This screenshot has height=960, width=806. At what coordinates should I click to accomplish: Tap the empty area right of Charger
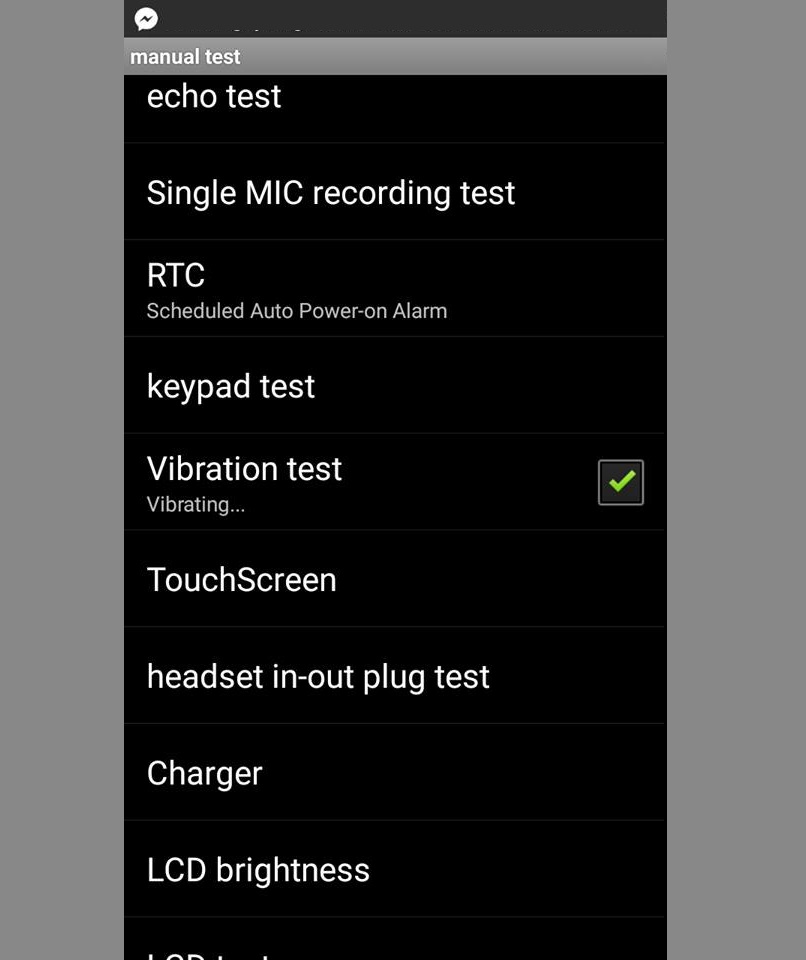pyautogui.click(x=464, y=773)
